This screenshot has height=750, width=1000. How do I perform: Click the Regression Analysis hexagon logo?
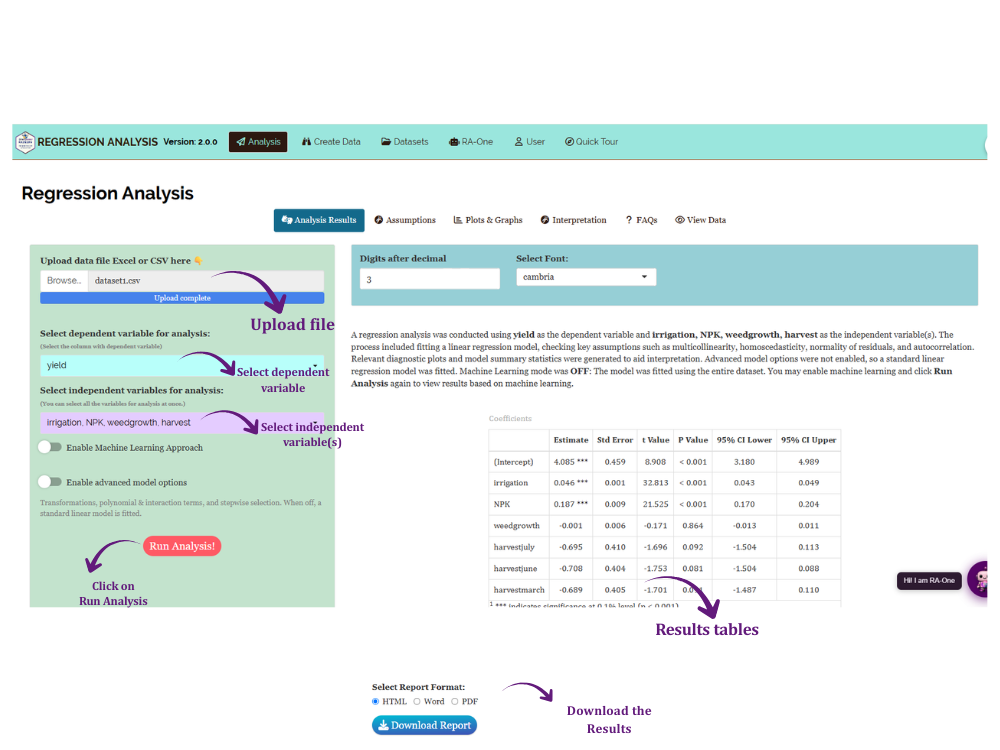pos(25,142)
